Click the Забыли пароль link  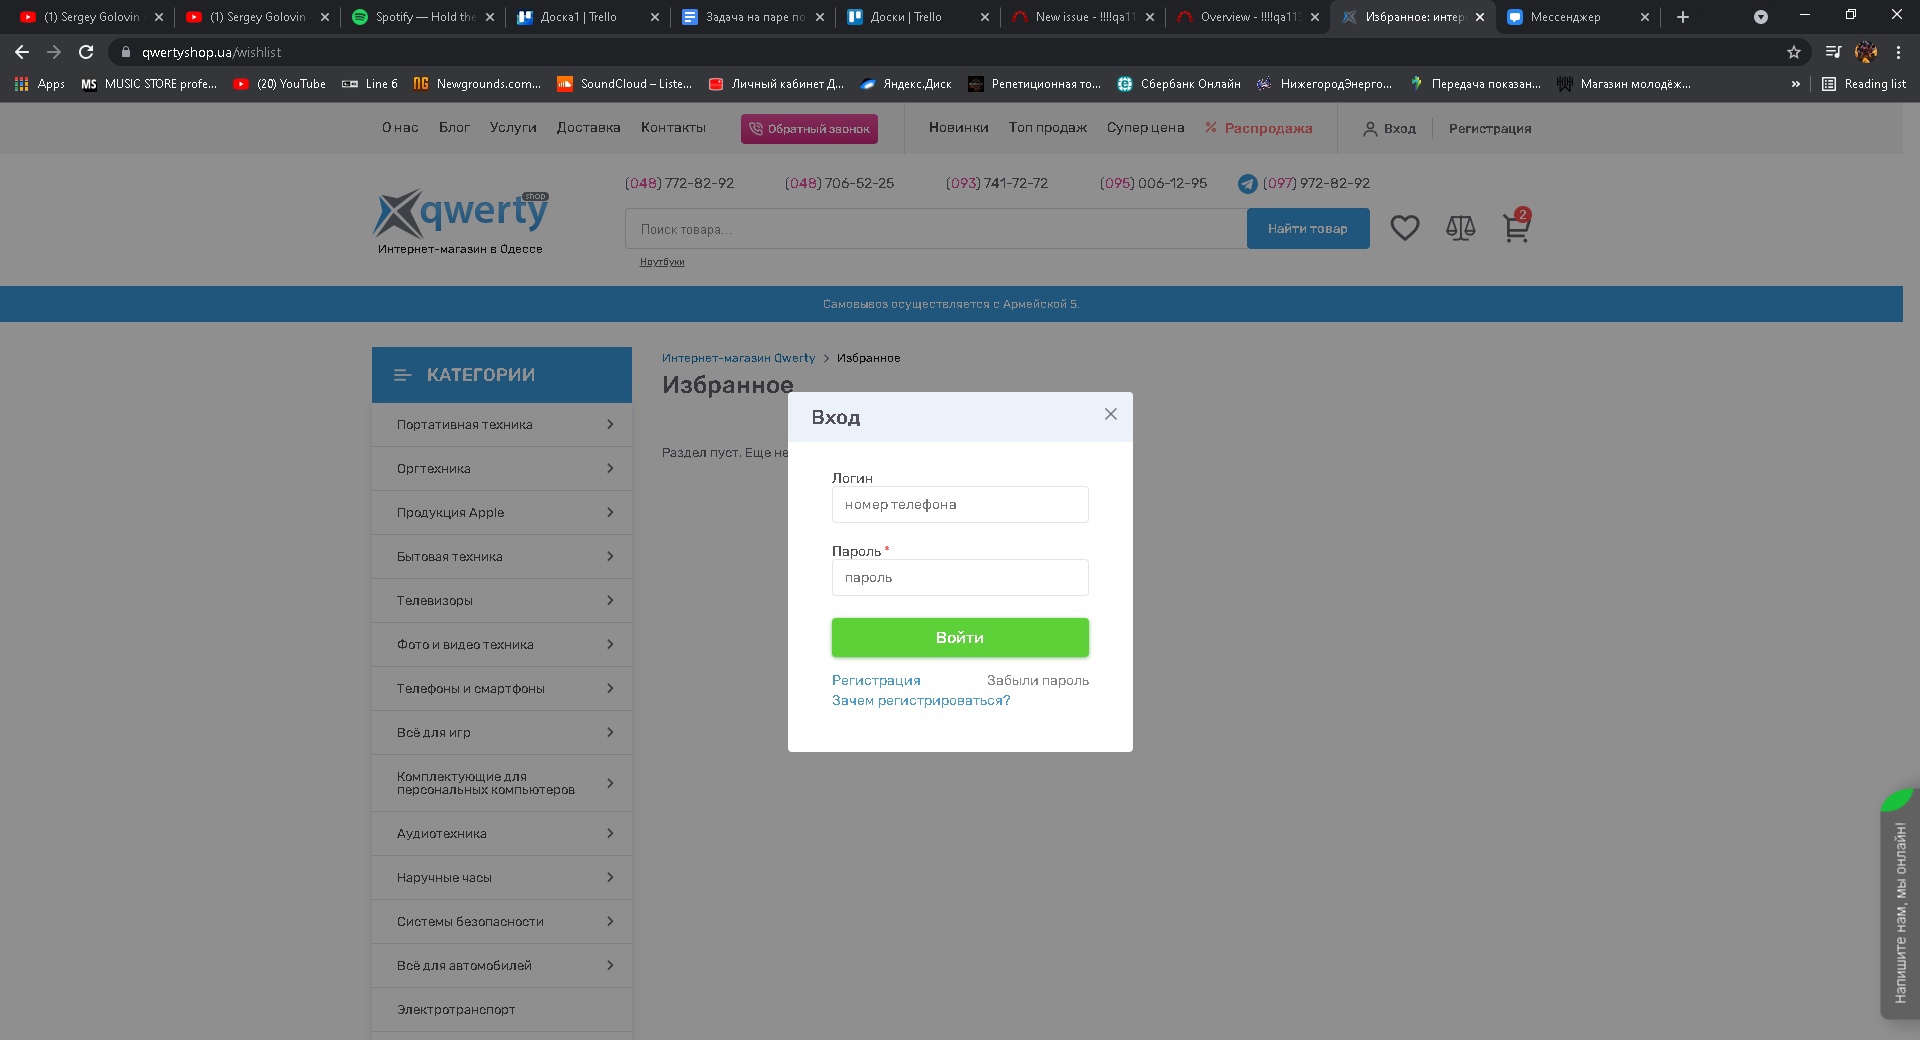pos(1037,681)
